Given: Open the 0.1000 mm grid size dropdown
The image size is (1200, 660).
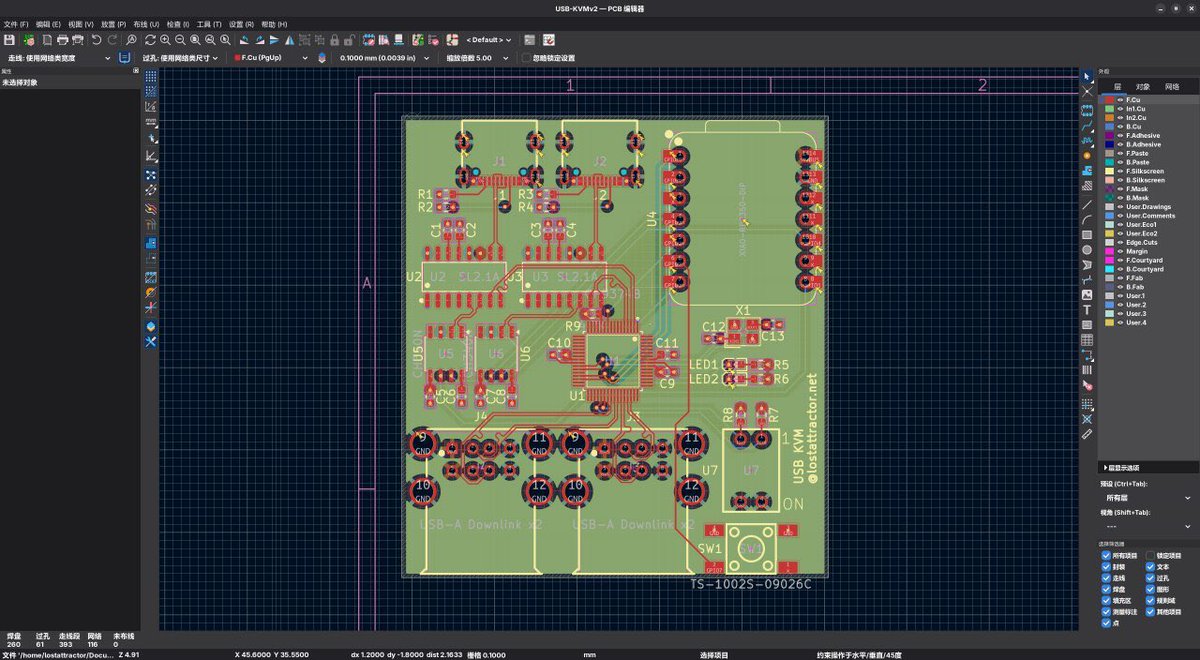Looking at the screenshot, I should pyautogui.click(x=384, y=57).
